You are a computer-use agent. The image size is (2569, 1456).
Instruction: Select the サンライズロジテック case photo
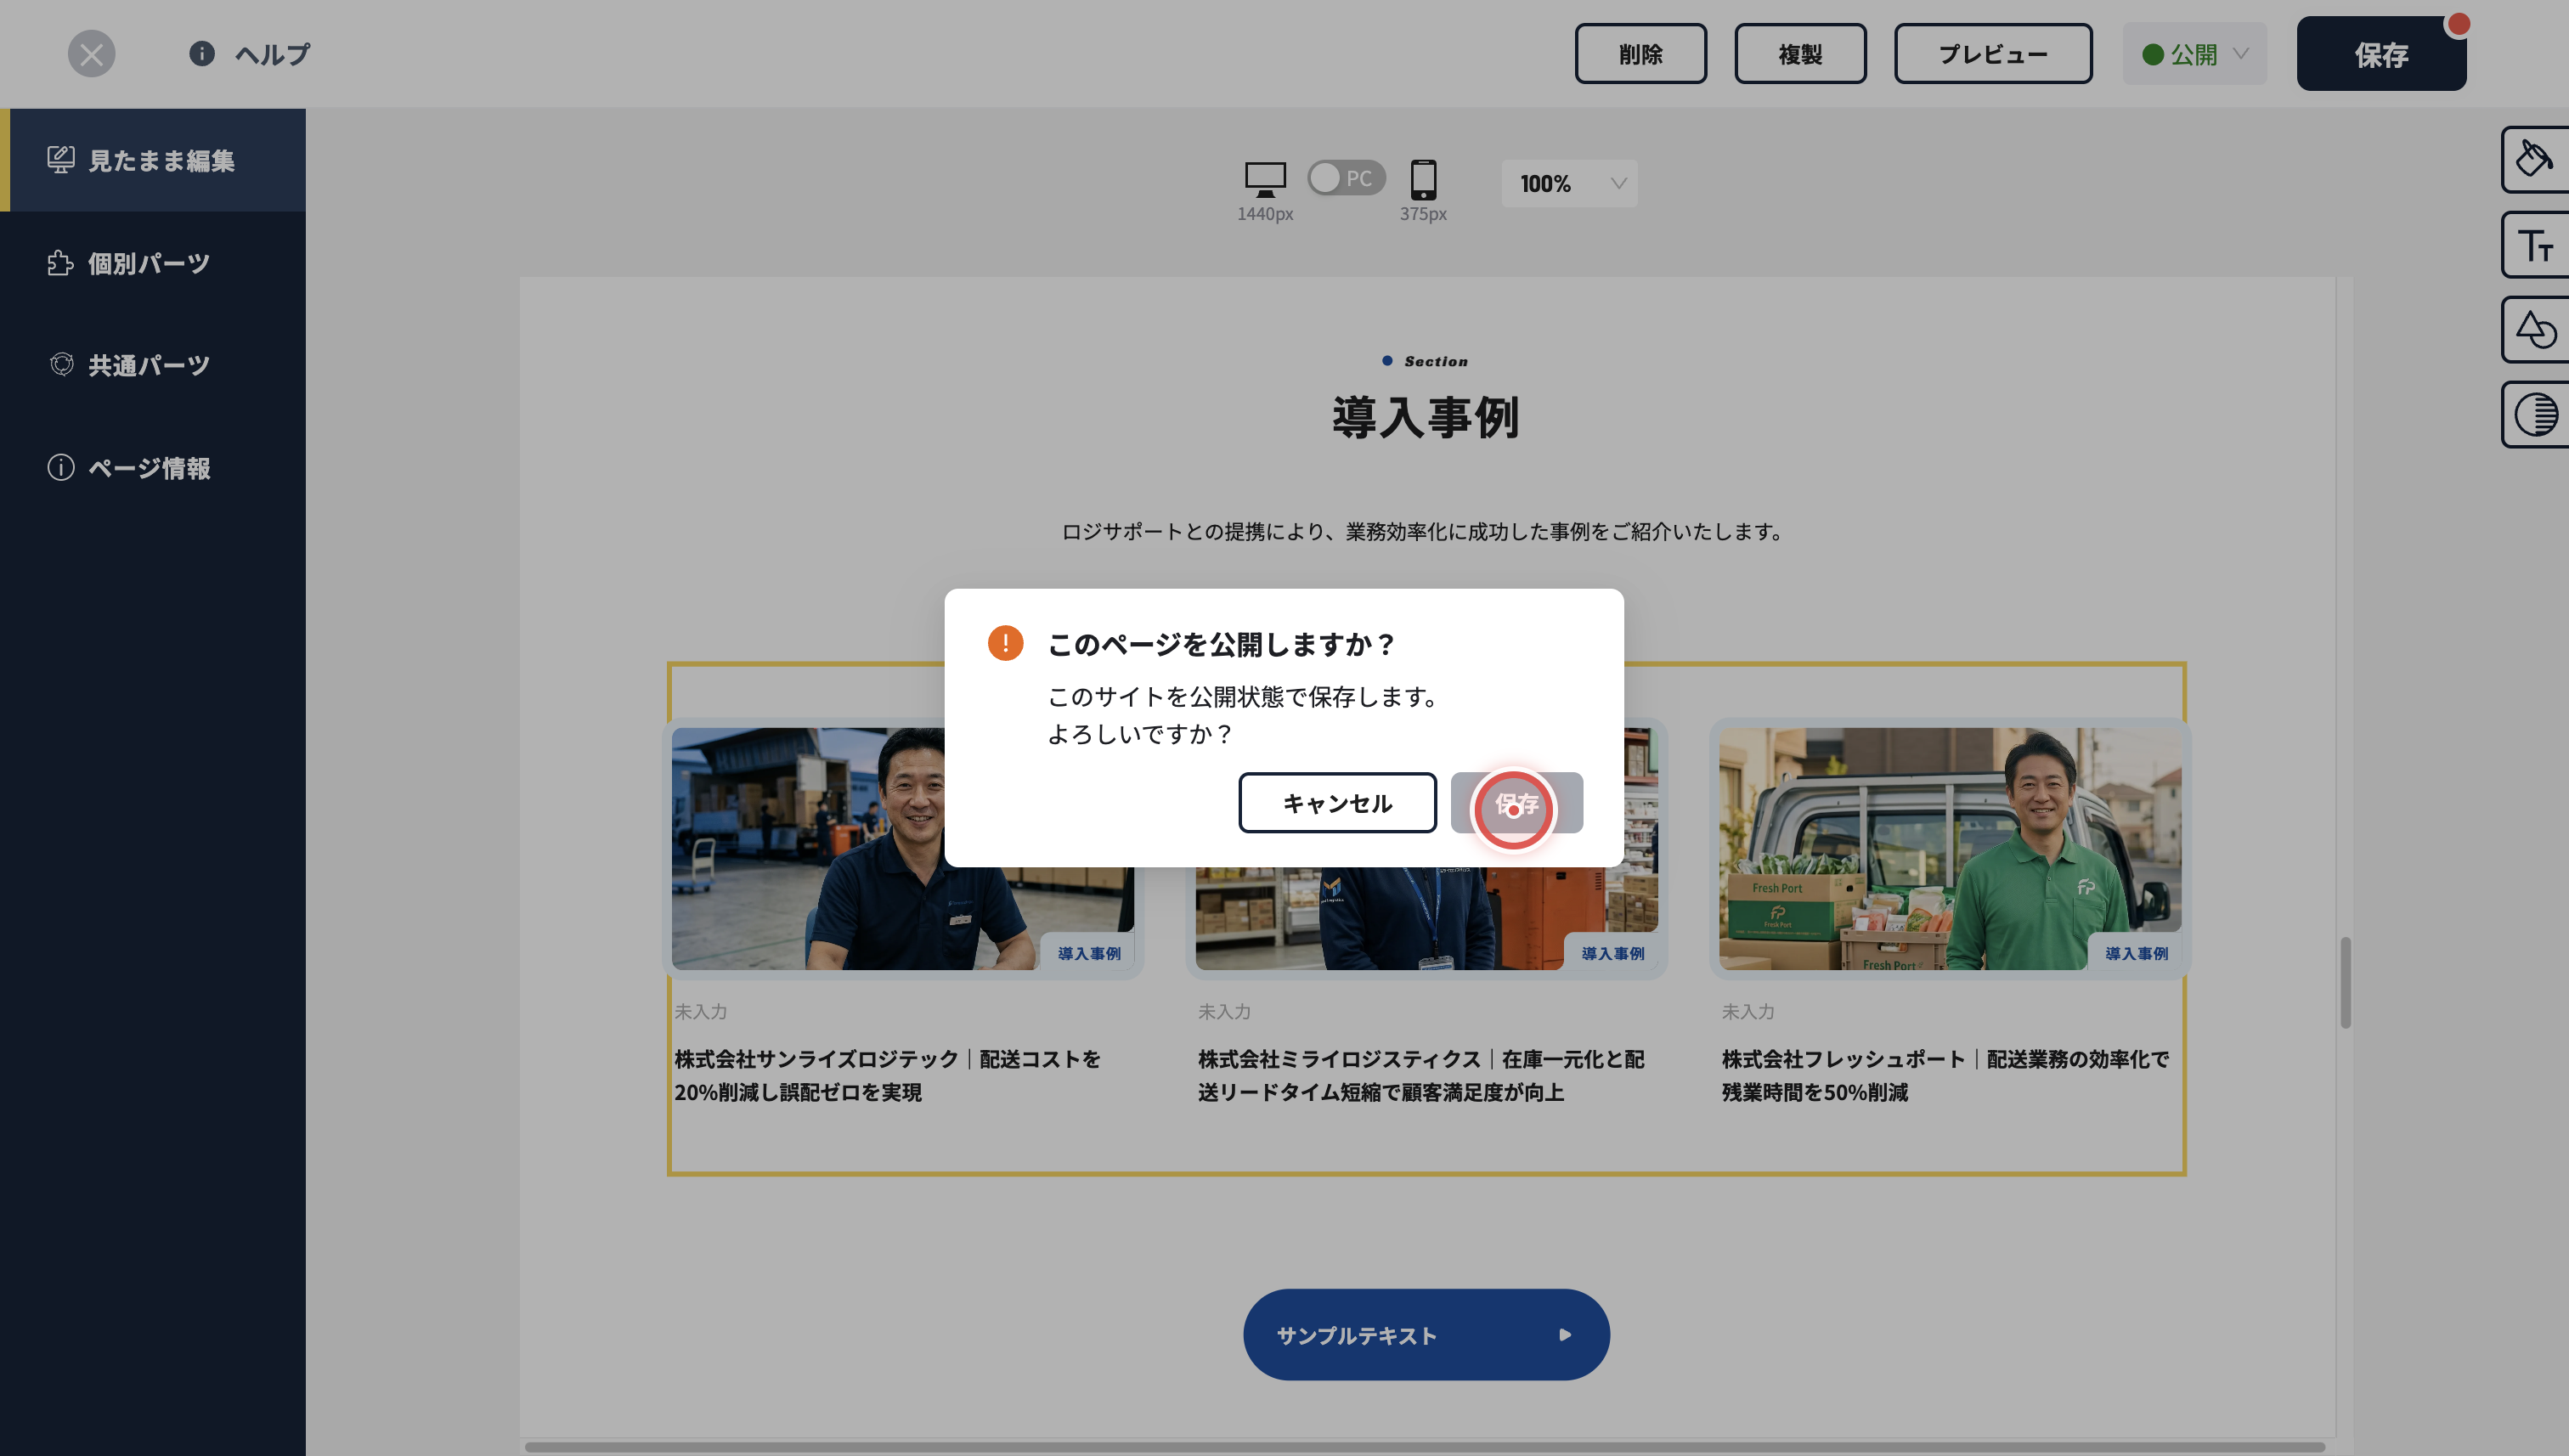coord(903,848)
